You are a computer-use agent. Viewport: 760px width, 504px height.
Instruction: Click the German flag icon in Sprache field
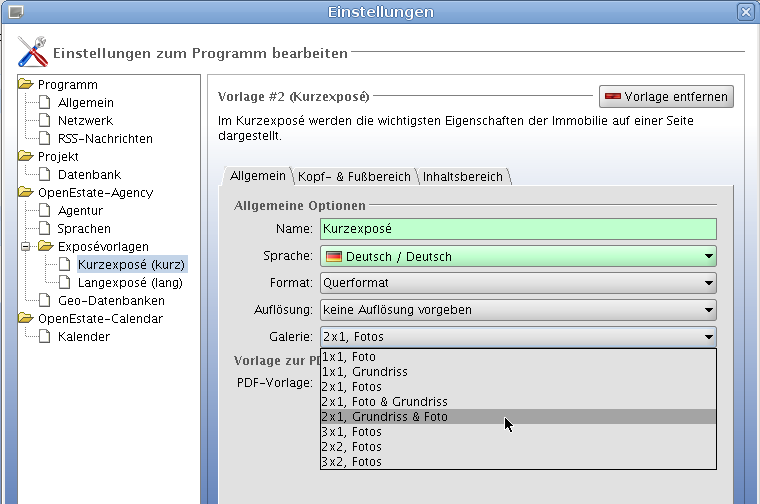click(333, 257)
